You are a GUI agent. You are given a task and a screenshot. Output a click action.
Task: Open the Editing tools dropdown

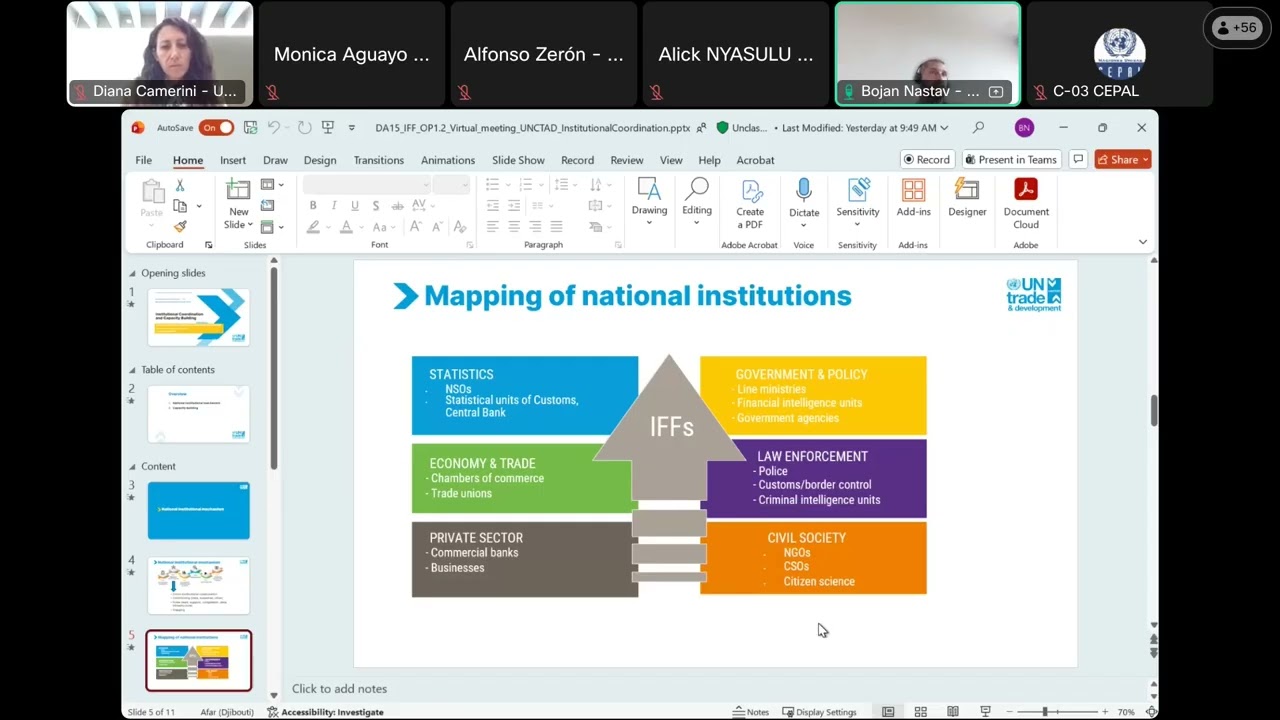697,200
